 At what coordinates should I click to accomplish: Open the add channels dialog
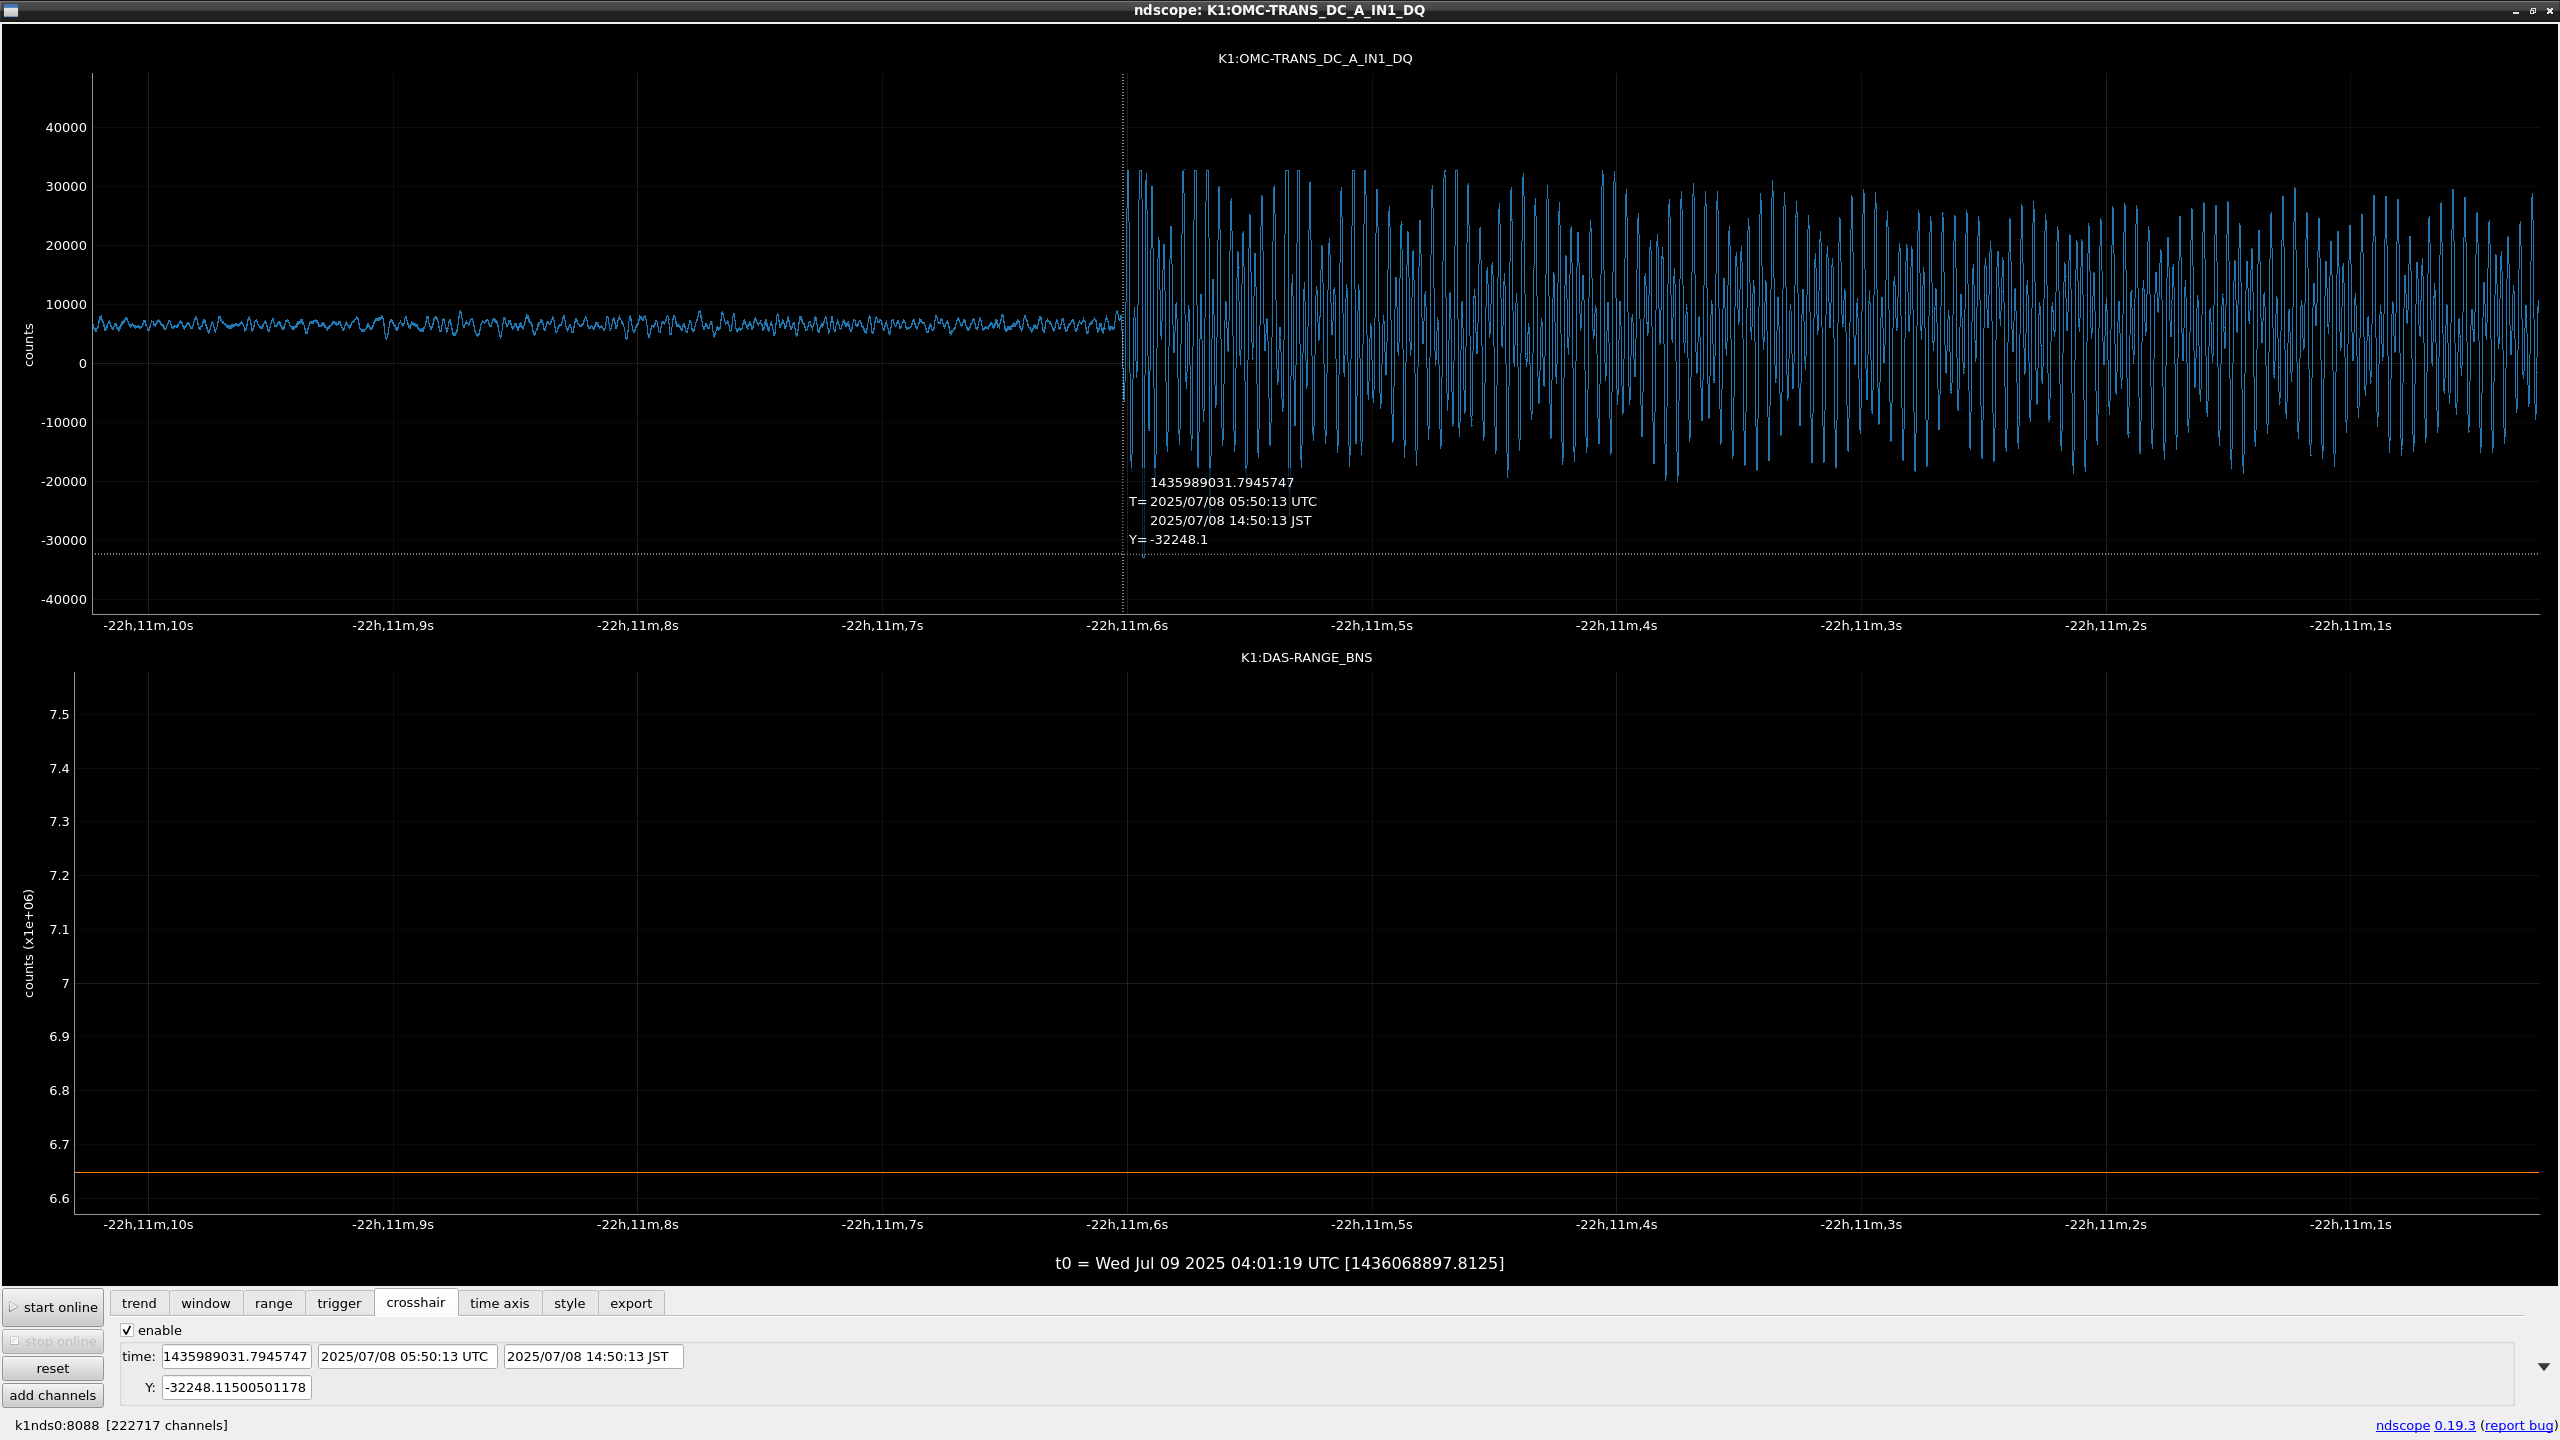point(53,1395)
